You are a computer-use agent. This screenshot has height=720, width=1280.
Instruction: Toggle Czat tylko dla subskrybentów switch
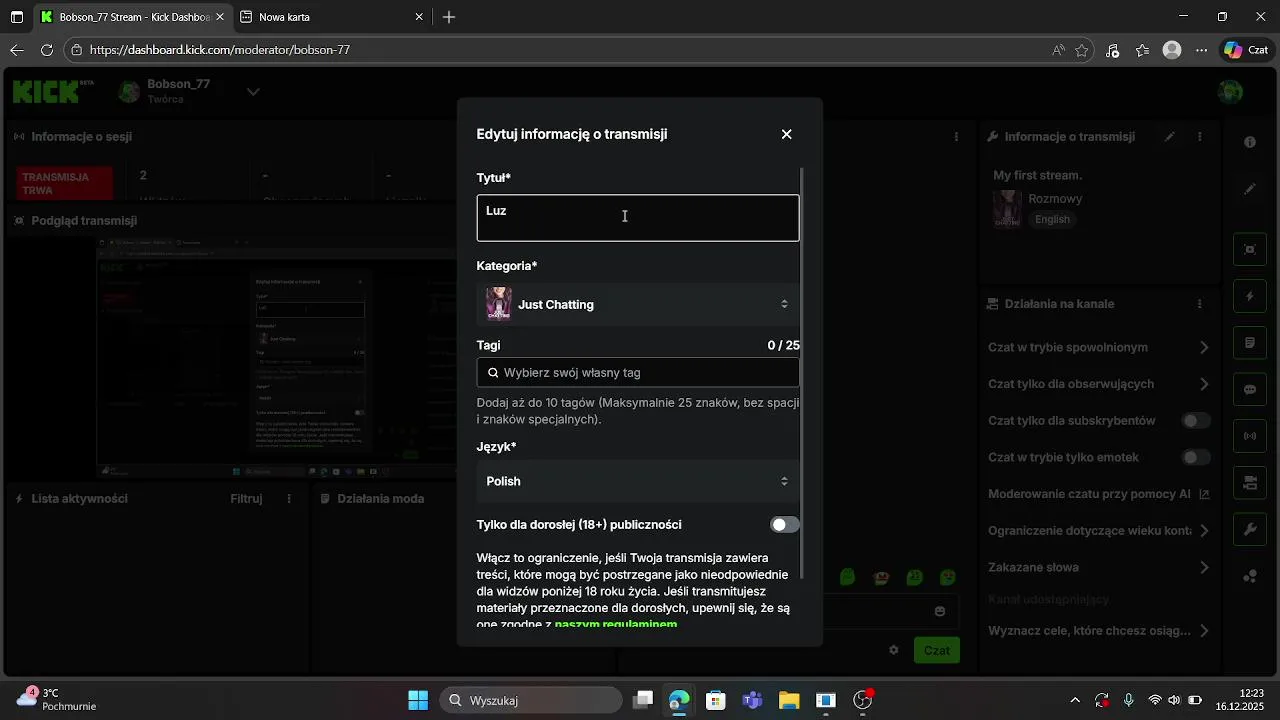[1196, 421]
